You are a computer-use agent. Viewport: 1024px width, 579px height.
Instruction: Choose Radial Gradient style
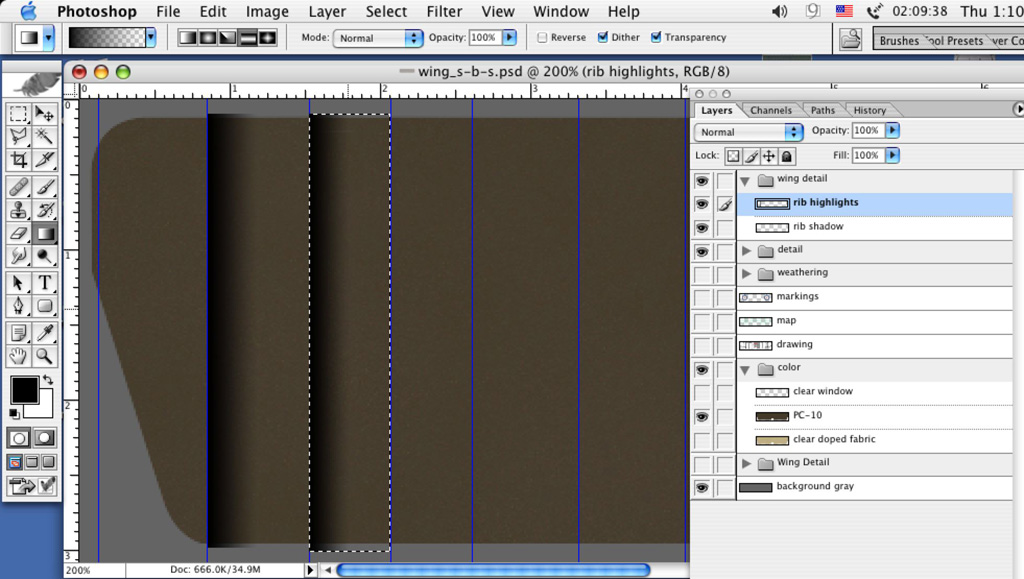pyautogui.click(x=208, y=38)
